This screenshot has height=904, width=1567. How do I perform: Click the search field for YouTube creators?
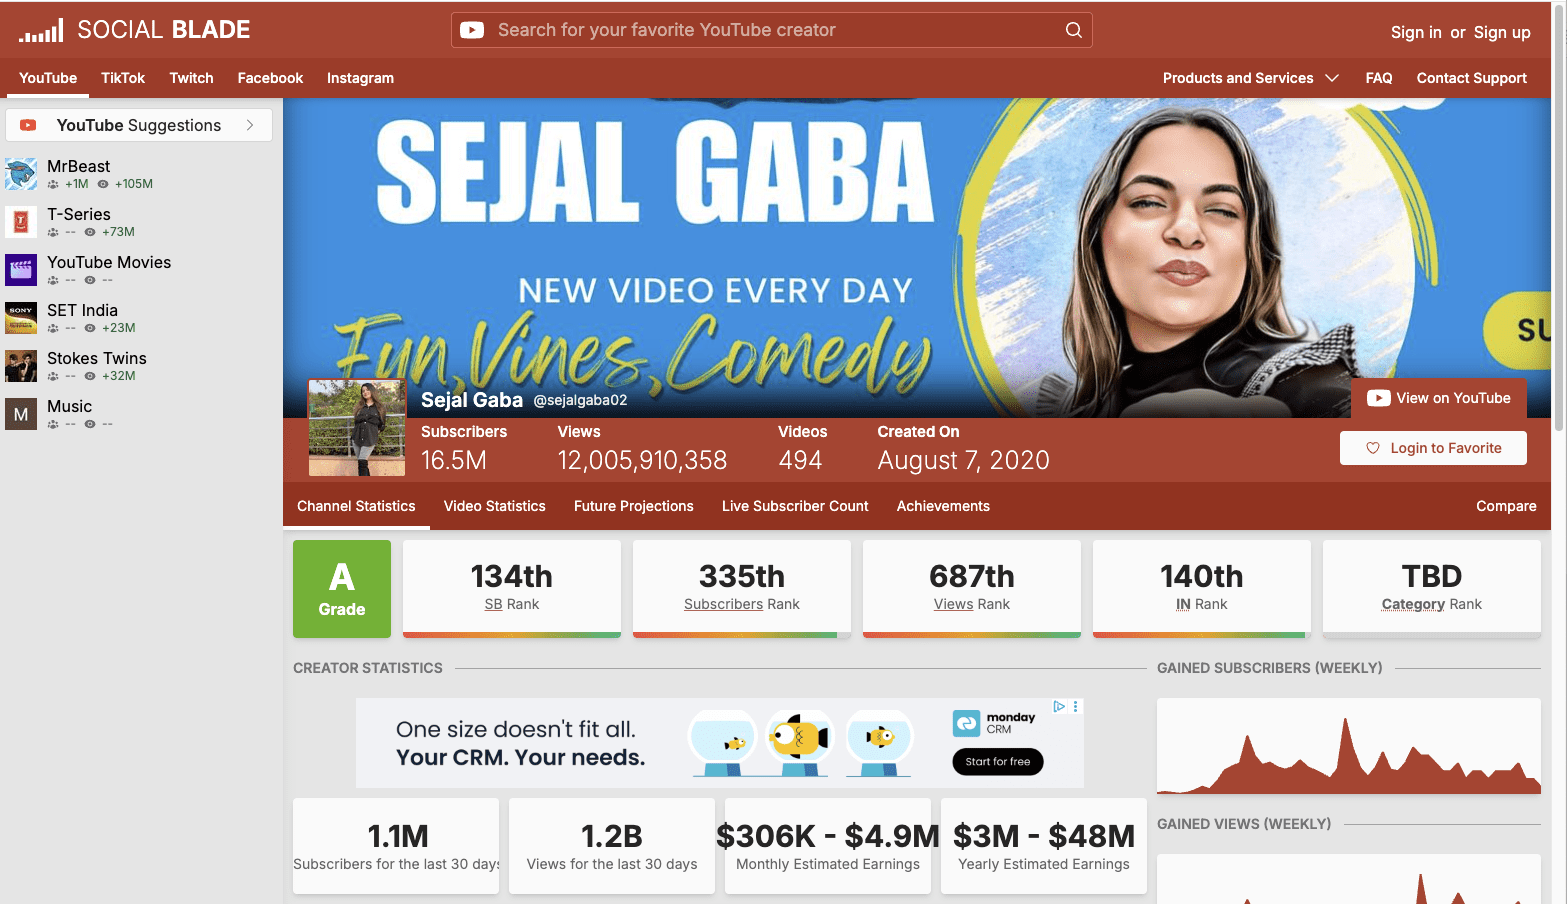click(771, 30)
